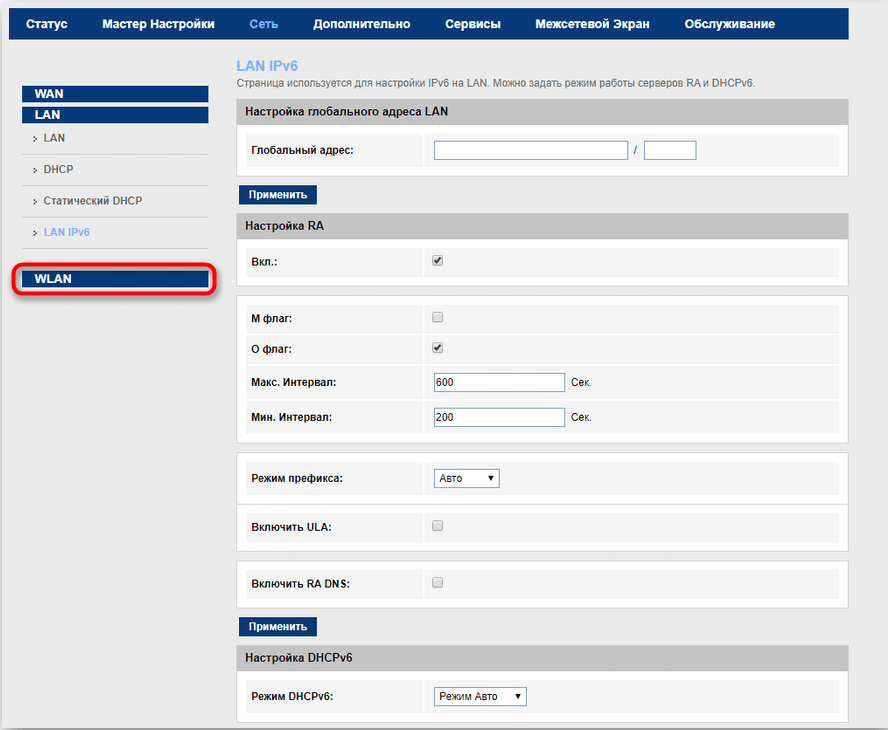888x730 pixels.
Task: Open the Сервисы menu tab
Action: 471,24
